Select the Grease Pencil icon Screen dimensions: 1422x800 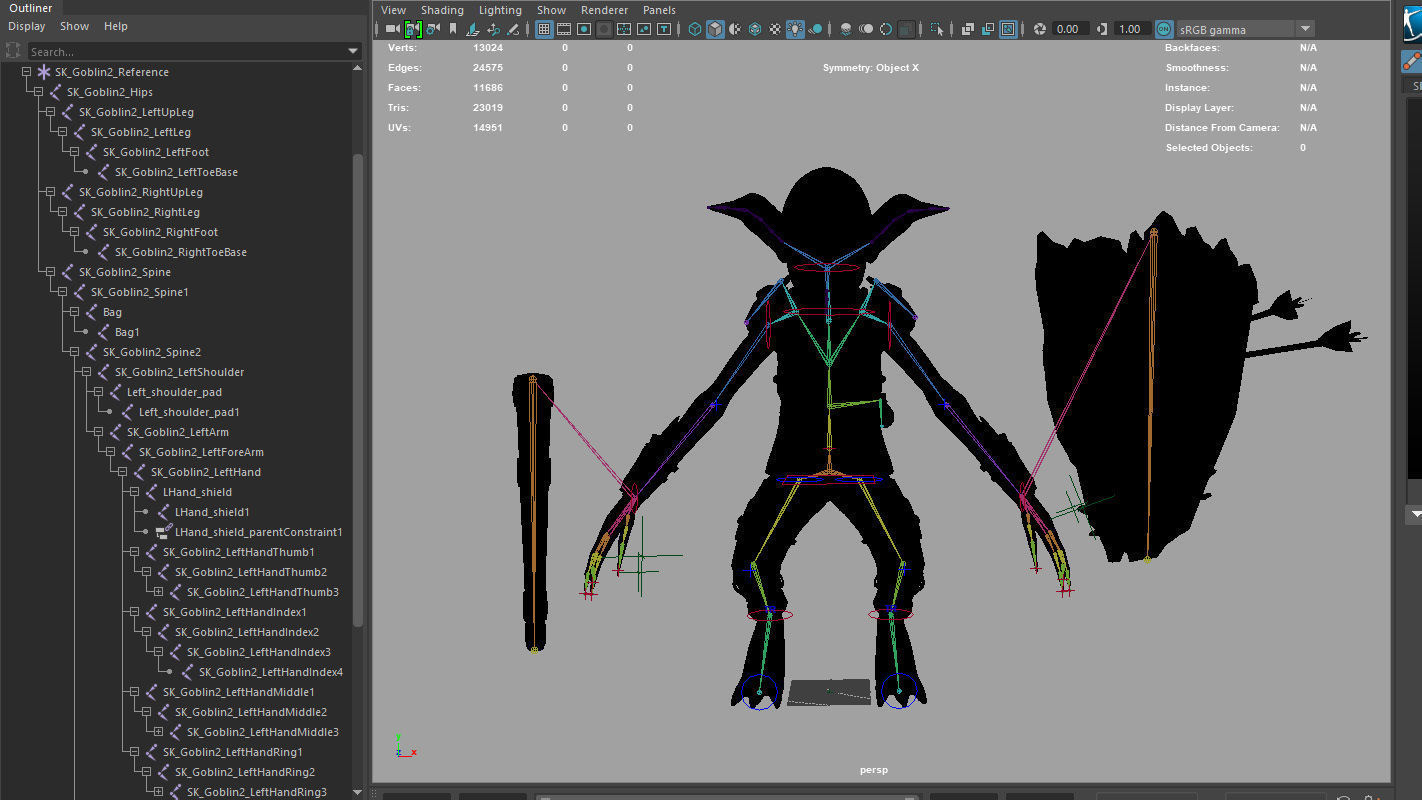click(x=513, y=29)
